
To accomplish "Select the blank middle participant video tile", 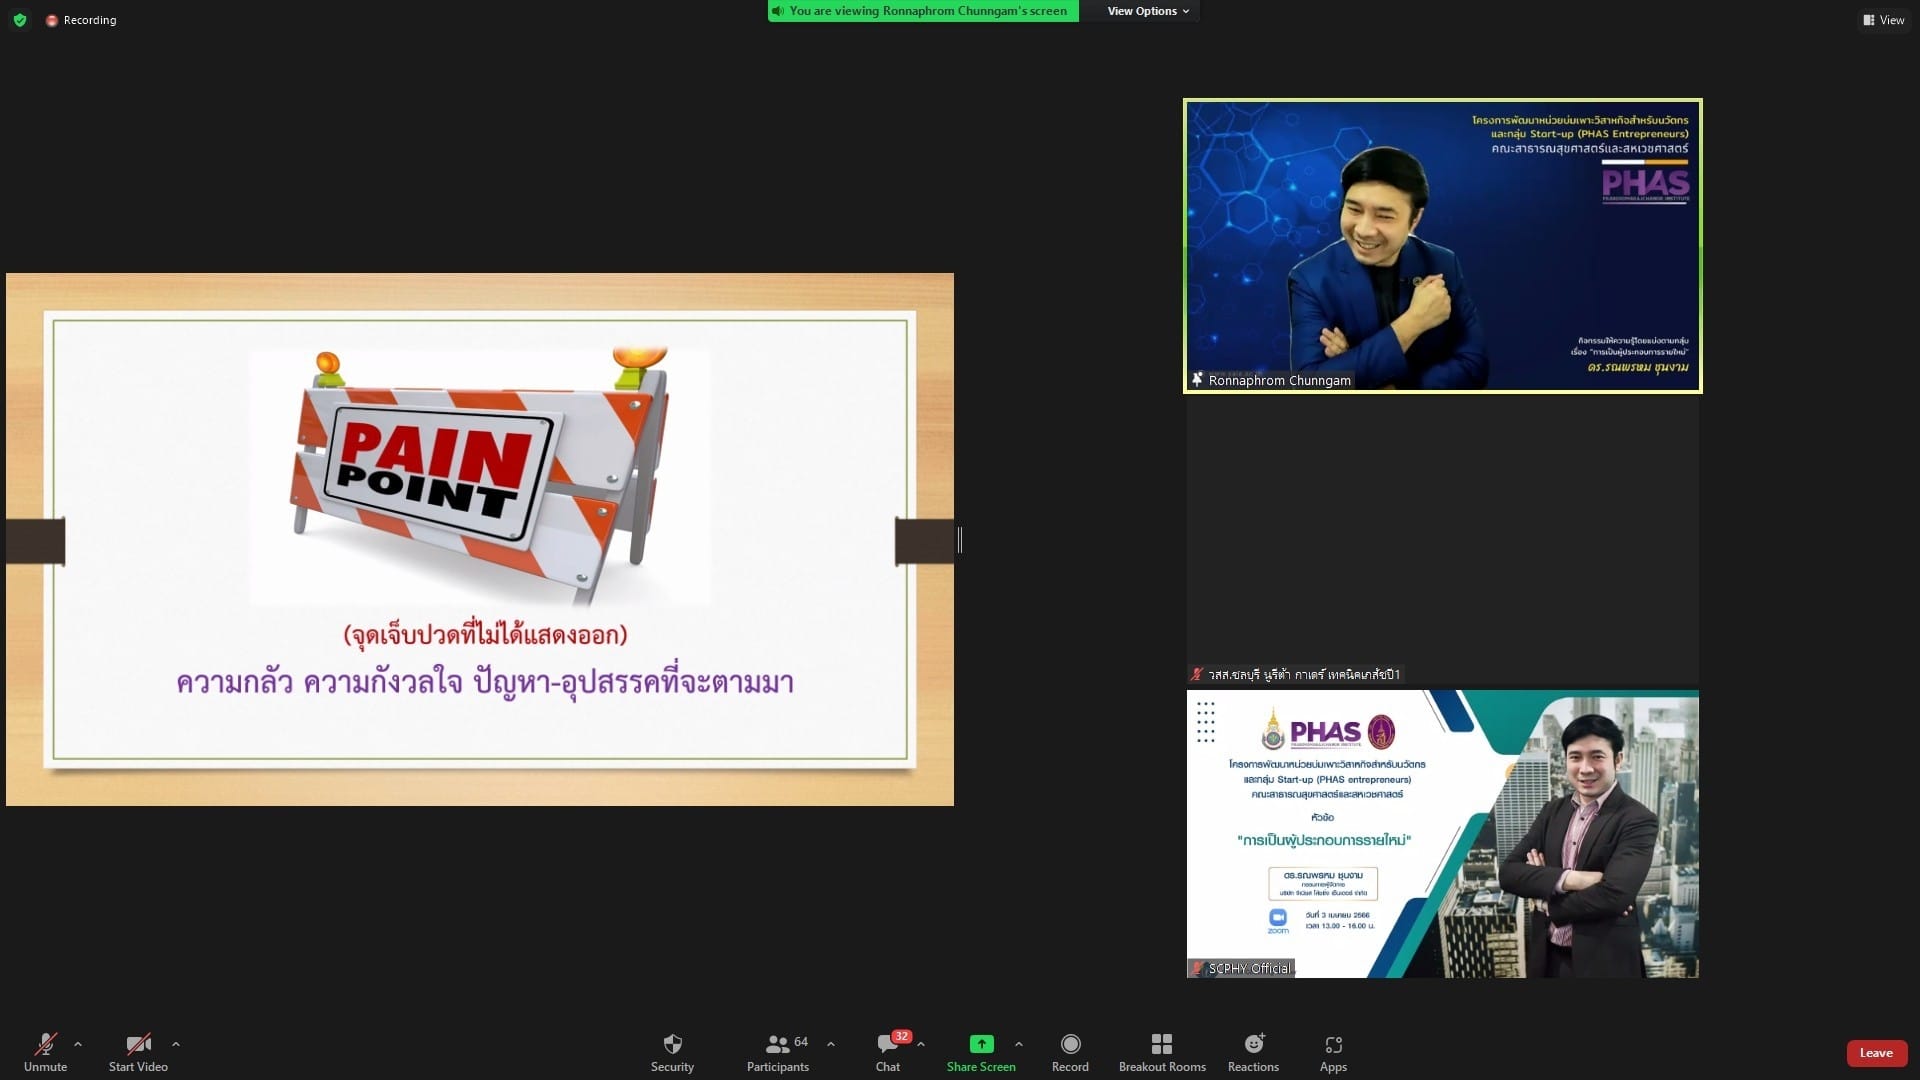I will coord(1442,540).
